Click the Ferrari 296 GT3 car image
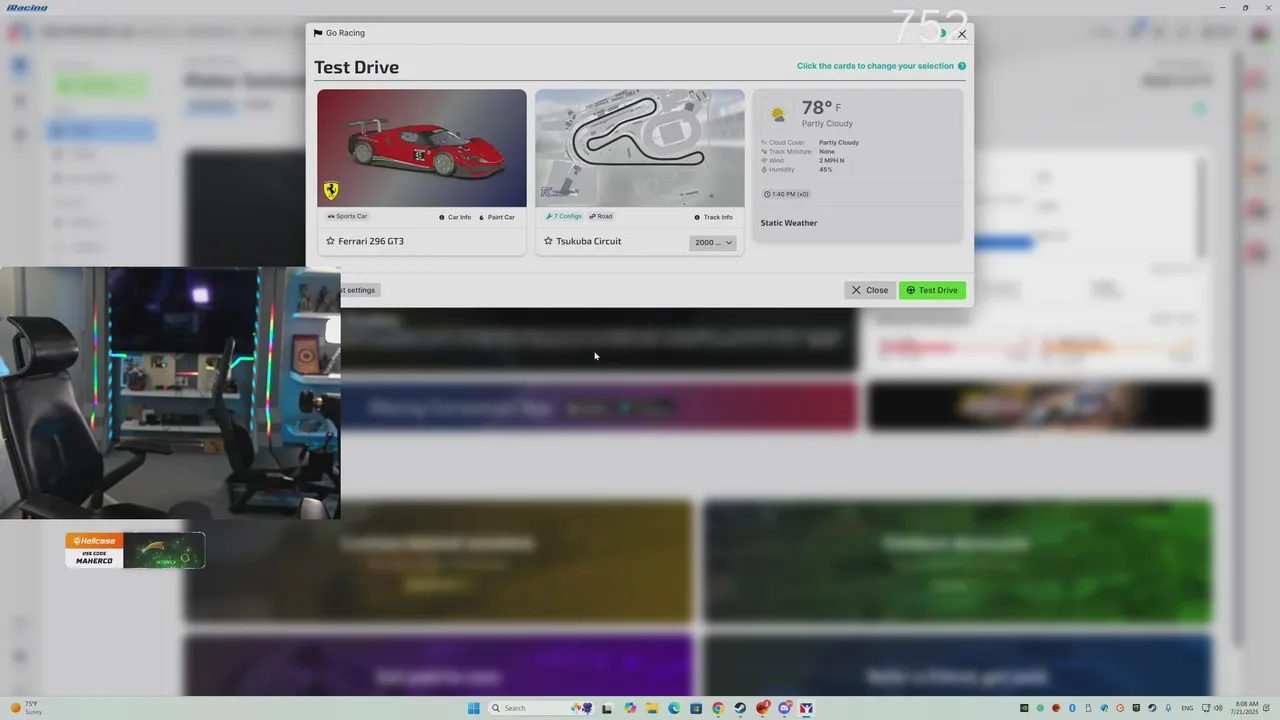Screen dimensions: 1280x720 click(x=422, y=148)
